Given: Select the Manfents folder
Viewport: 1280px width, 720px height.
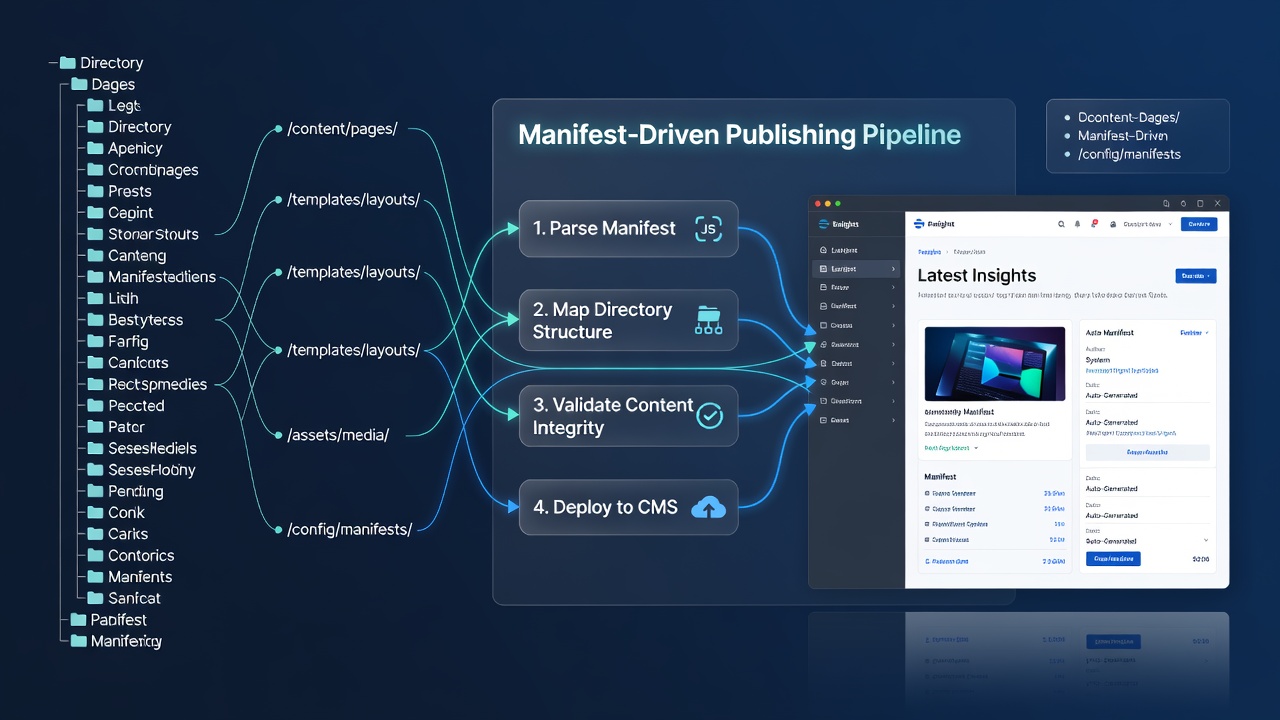Looking at the screenshot, I should coord(129,576).
